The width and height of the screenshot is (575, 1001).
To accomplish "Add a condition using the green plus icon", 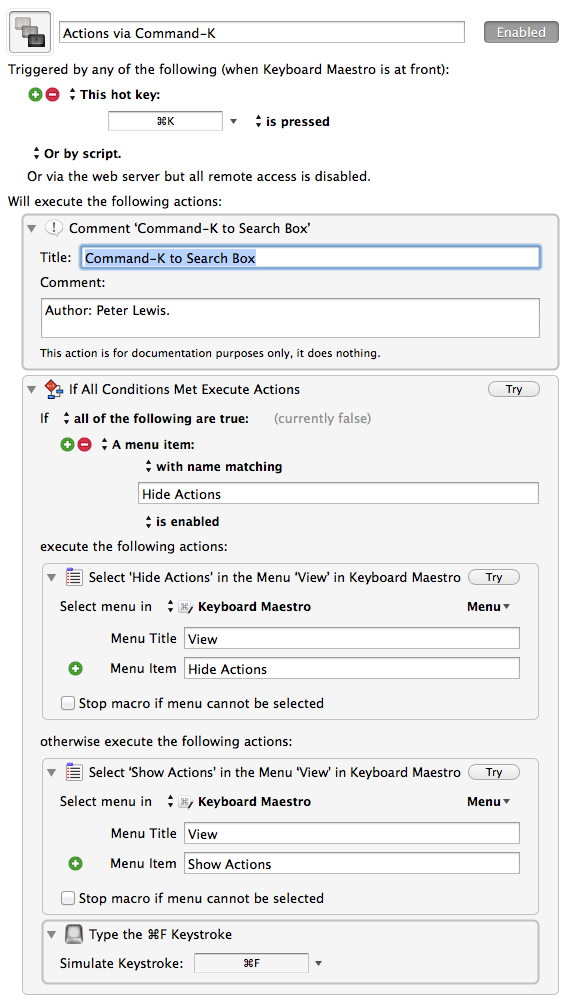I will click(x=67, y=444).
